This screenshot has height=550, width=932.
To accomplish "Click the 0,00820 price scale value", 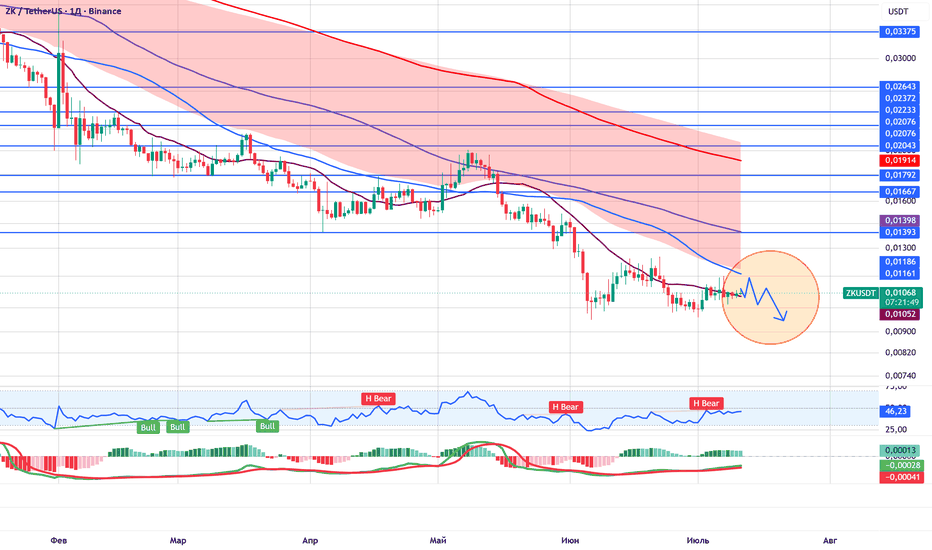I will click(900, 353).
